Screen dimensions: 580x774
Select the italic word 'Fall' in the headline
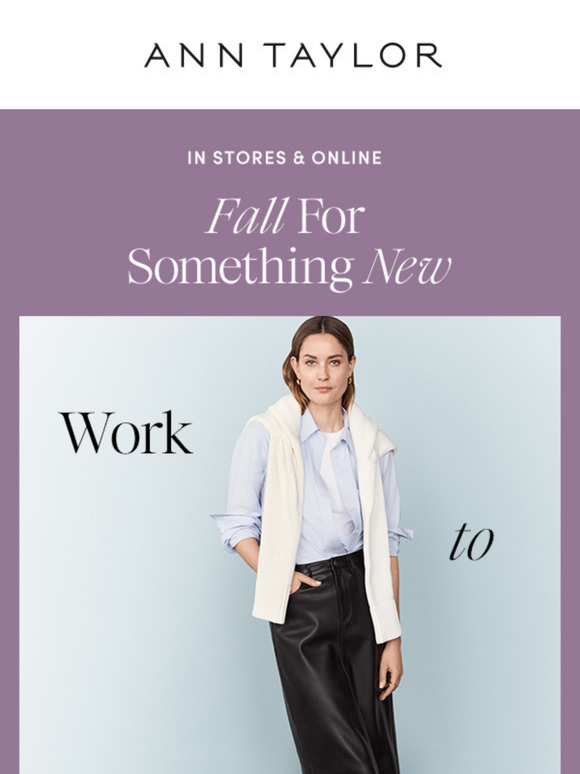[x=247, y=216]
